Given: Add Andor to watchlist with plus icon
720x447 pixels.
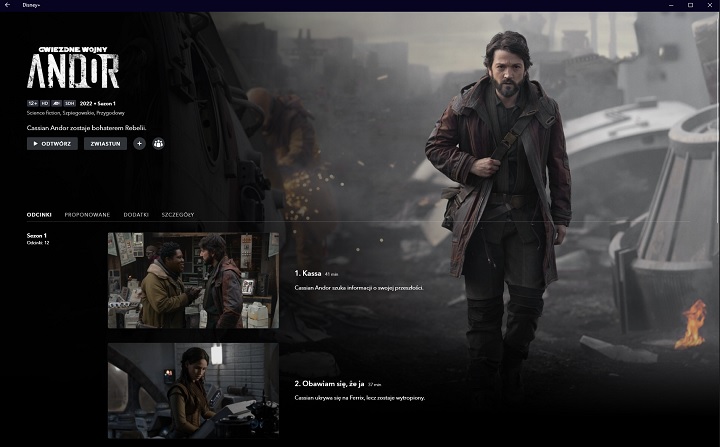Looking at the screenshot, I should [x=139, y=143].
